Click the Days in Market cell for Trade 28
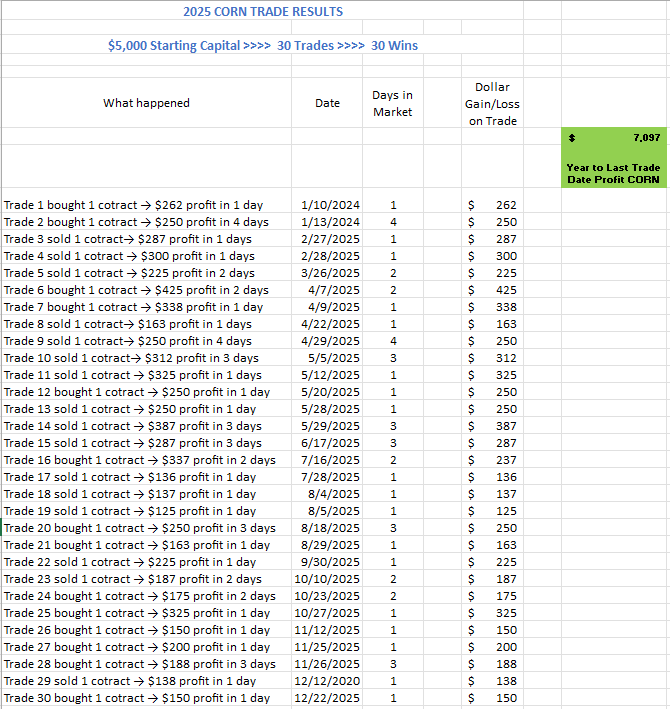The image size is (670, 709). 393,664
